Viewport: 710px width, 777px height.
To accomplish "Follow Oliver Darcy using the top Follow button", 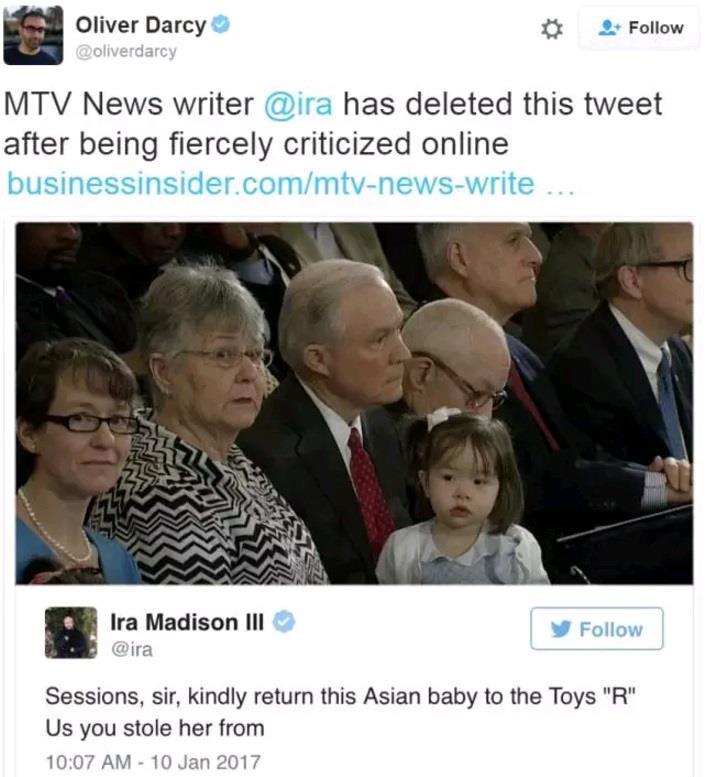I will (639, 28).
